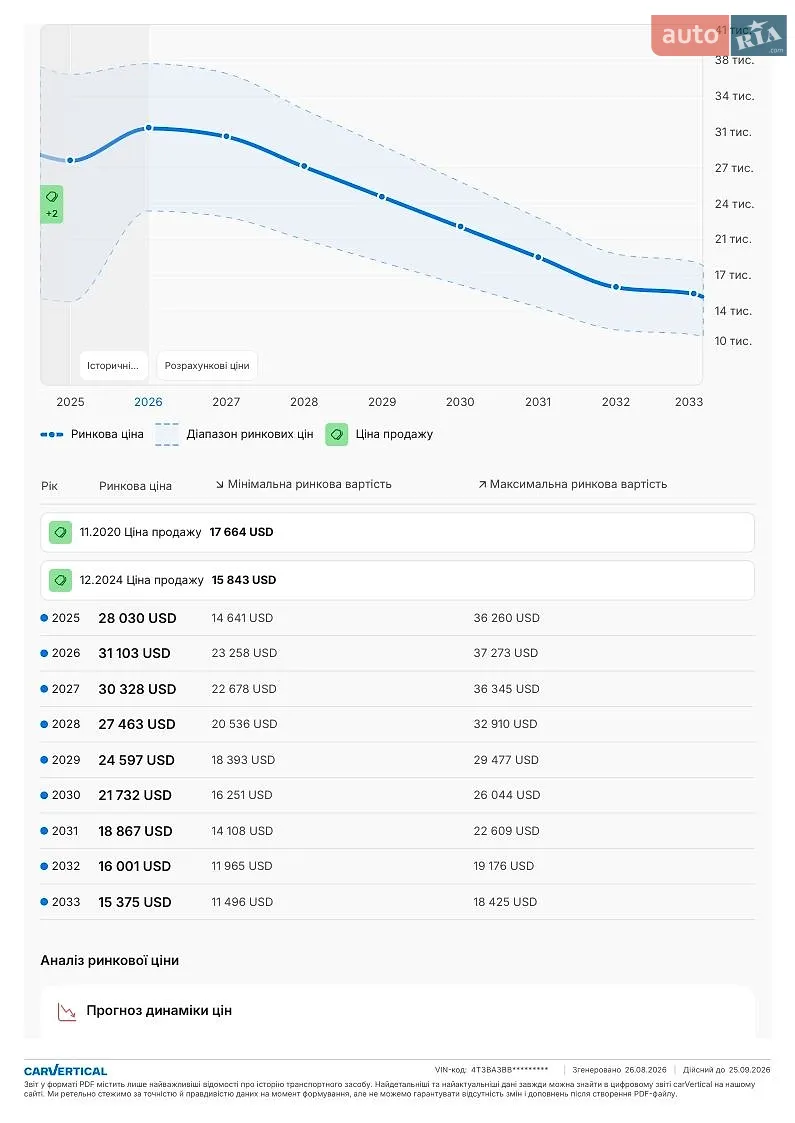Click the highlighted 2026 year axis label
This screenshot has height=1123, width=795.
click(148, 402)
